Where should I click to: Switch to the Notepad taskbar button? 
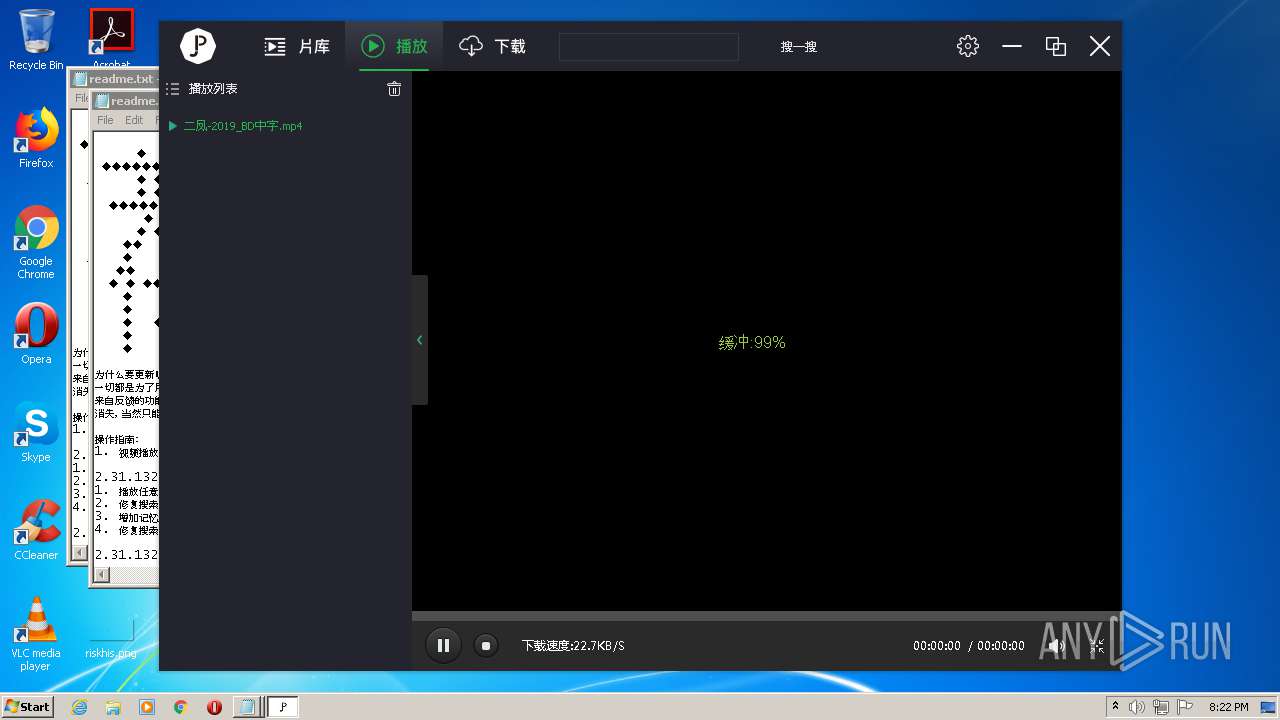coord(247,707)
